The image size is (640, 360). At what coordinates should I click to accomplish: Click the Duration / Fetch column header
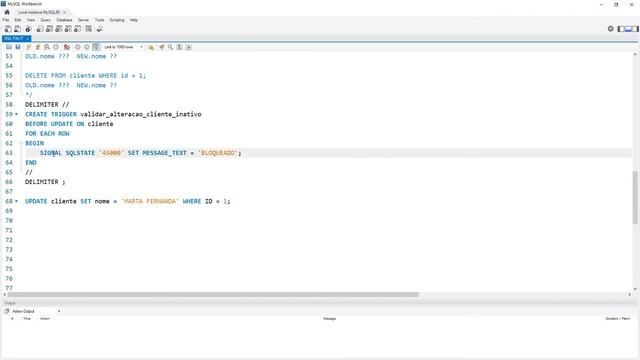pyautogui.click(x=618, y=319)
